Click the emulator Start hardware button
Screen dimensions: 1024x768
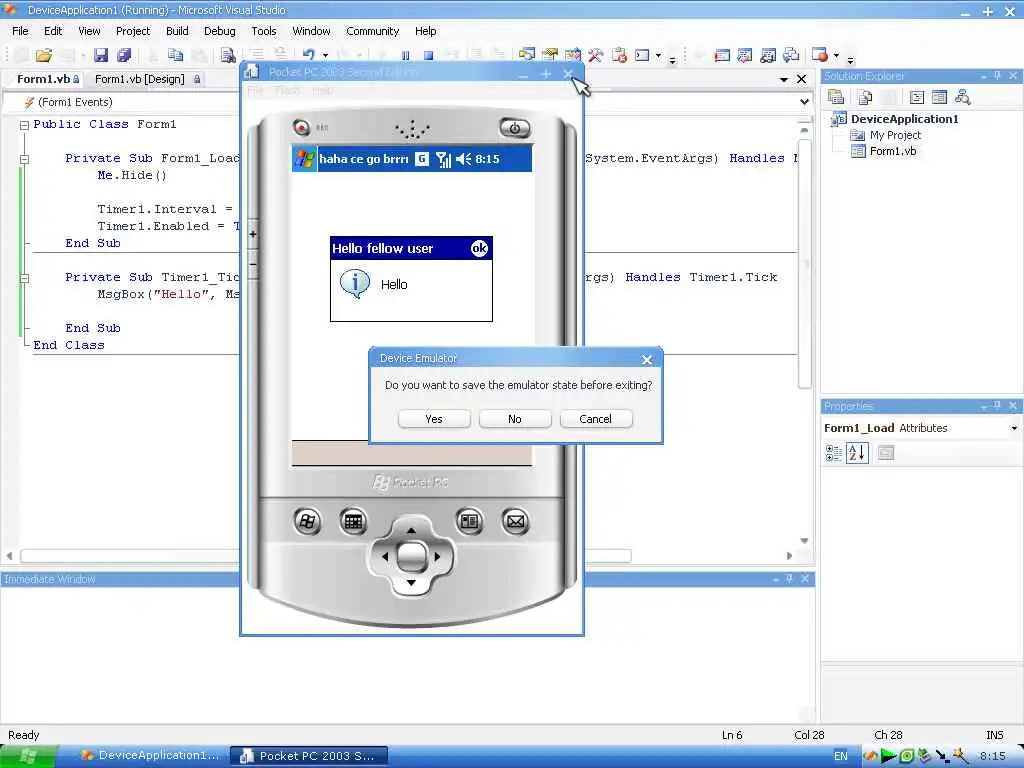click(x=307, y=521)
